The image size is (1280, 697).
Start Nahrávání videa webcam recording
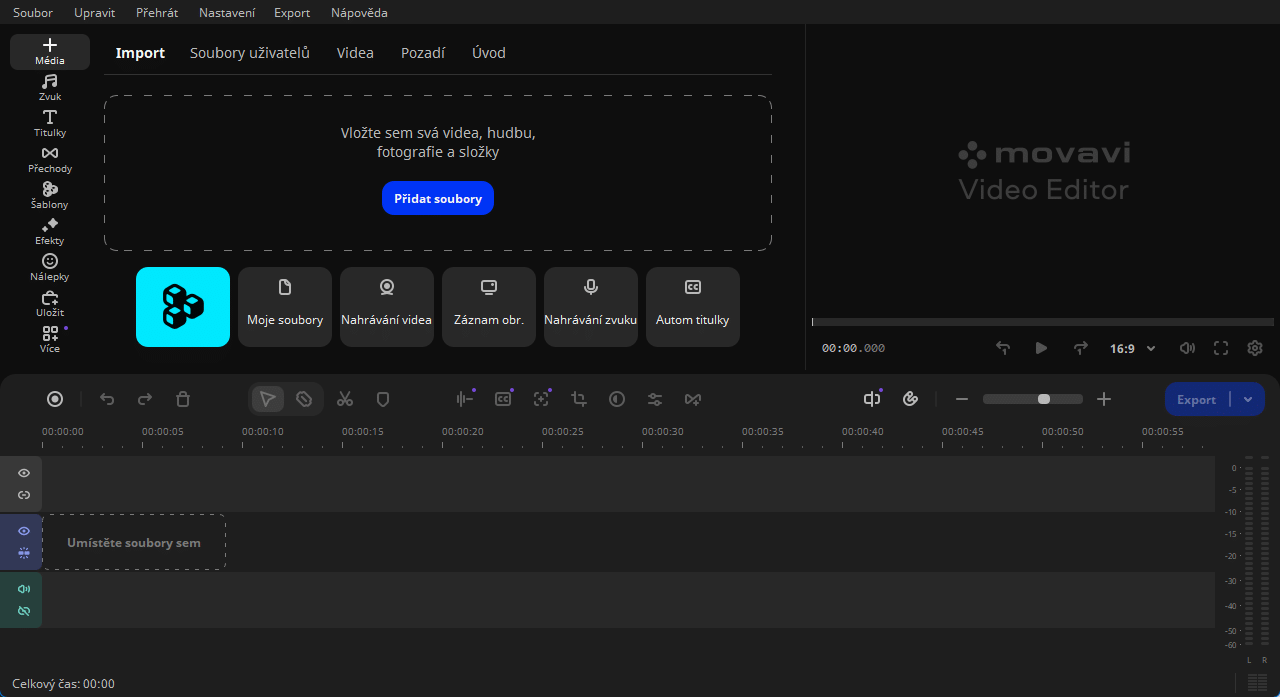click(387, 307)
